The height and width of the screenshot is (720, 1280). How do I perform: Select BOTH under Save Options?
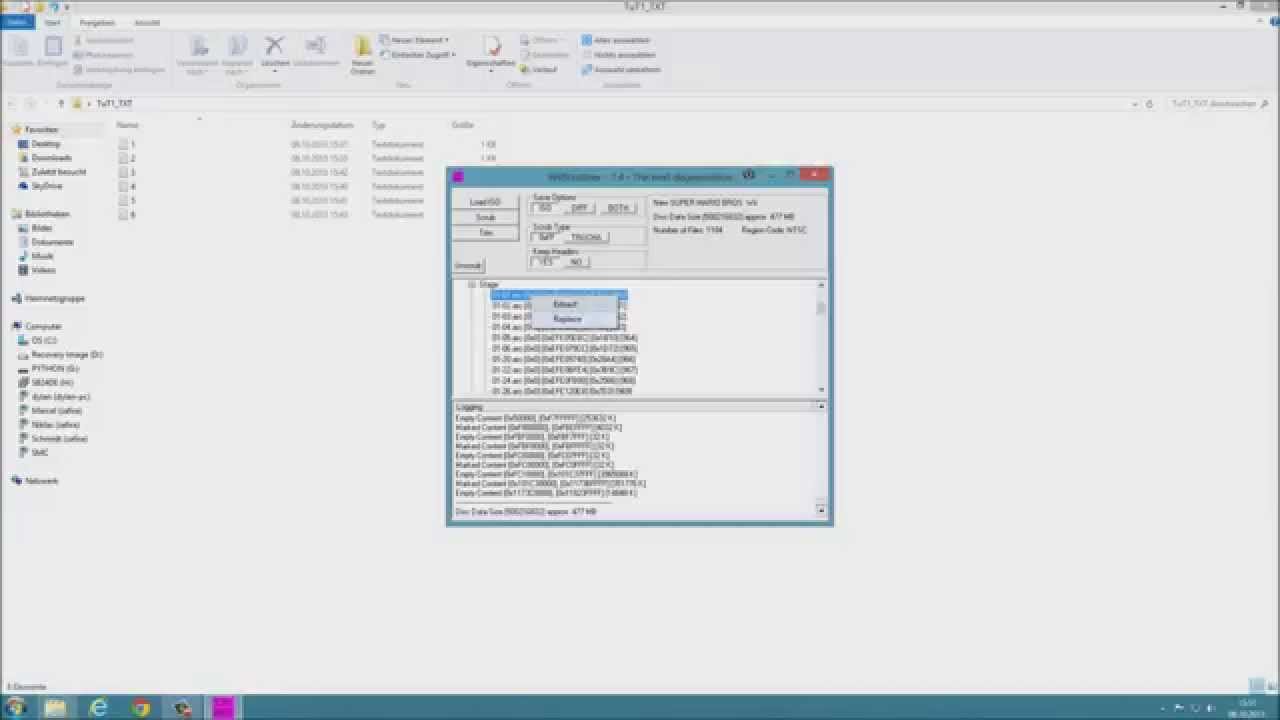619,208
